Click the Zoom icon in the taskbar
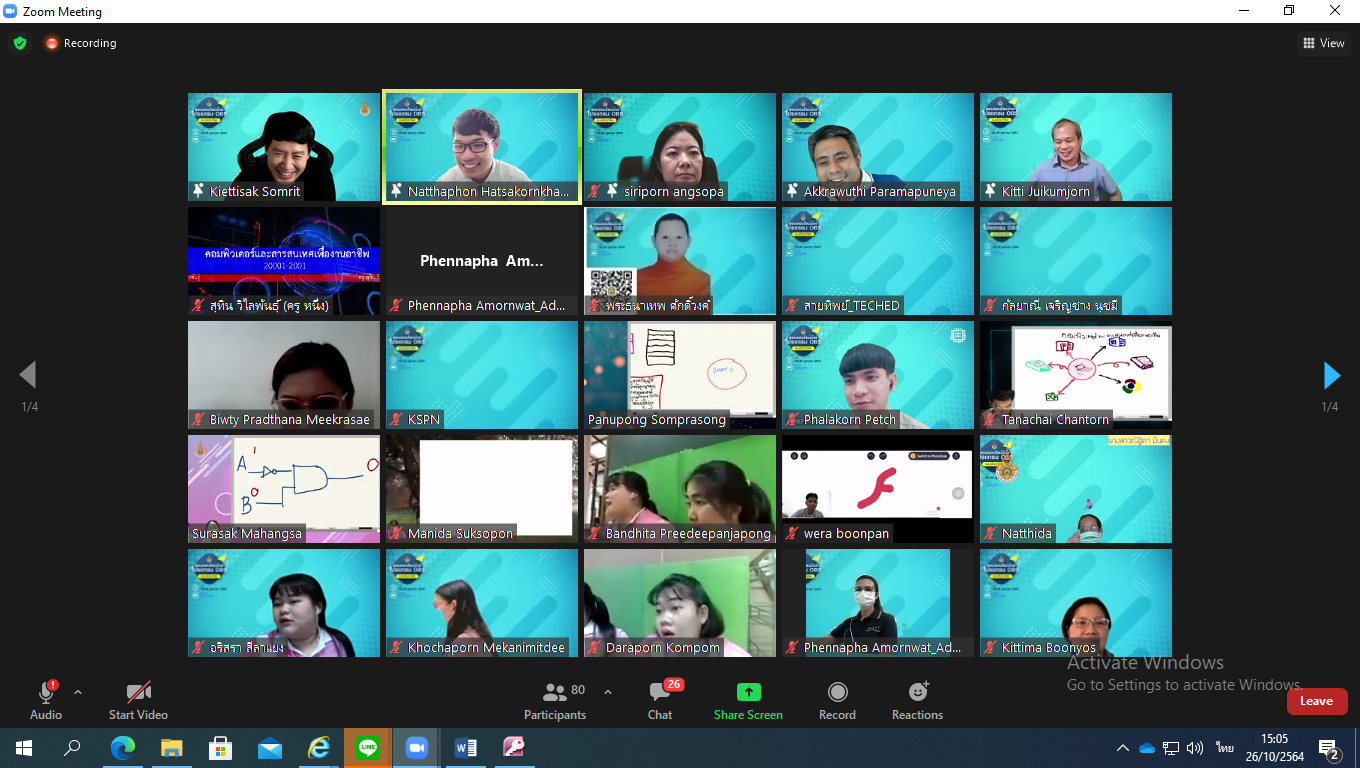Screen dimensions: 1360x768 (416, 748)
